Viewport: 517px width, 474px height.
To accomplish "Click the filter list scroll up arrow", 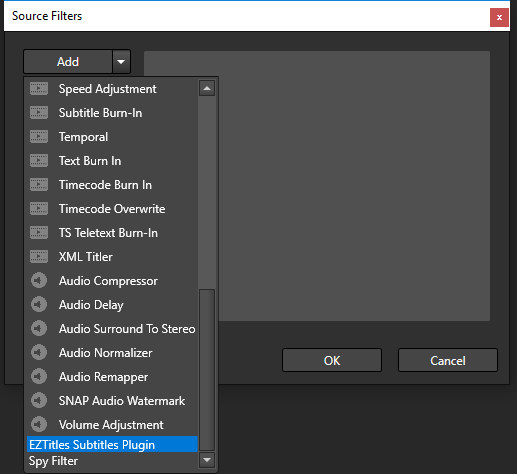I will 207,88.
